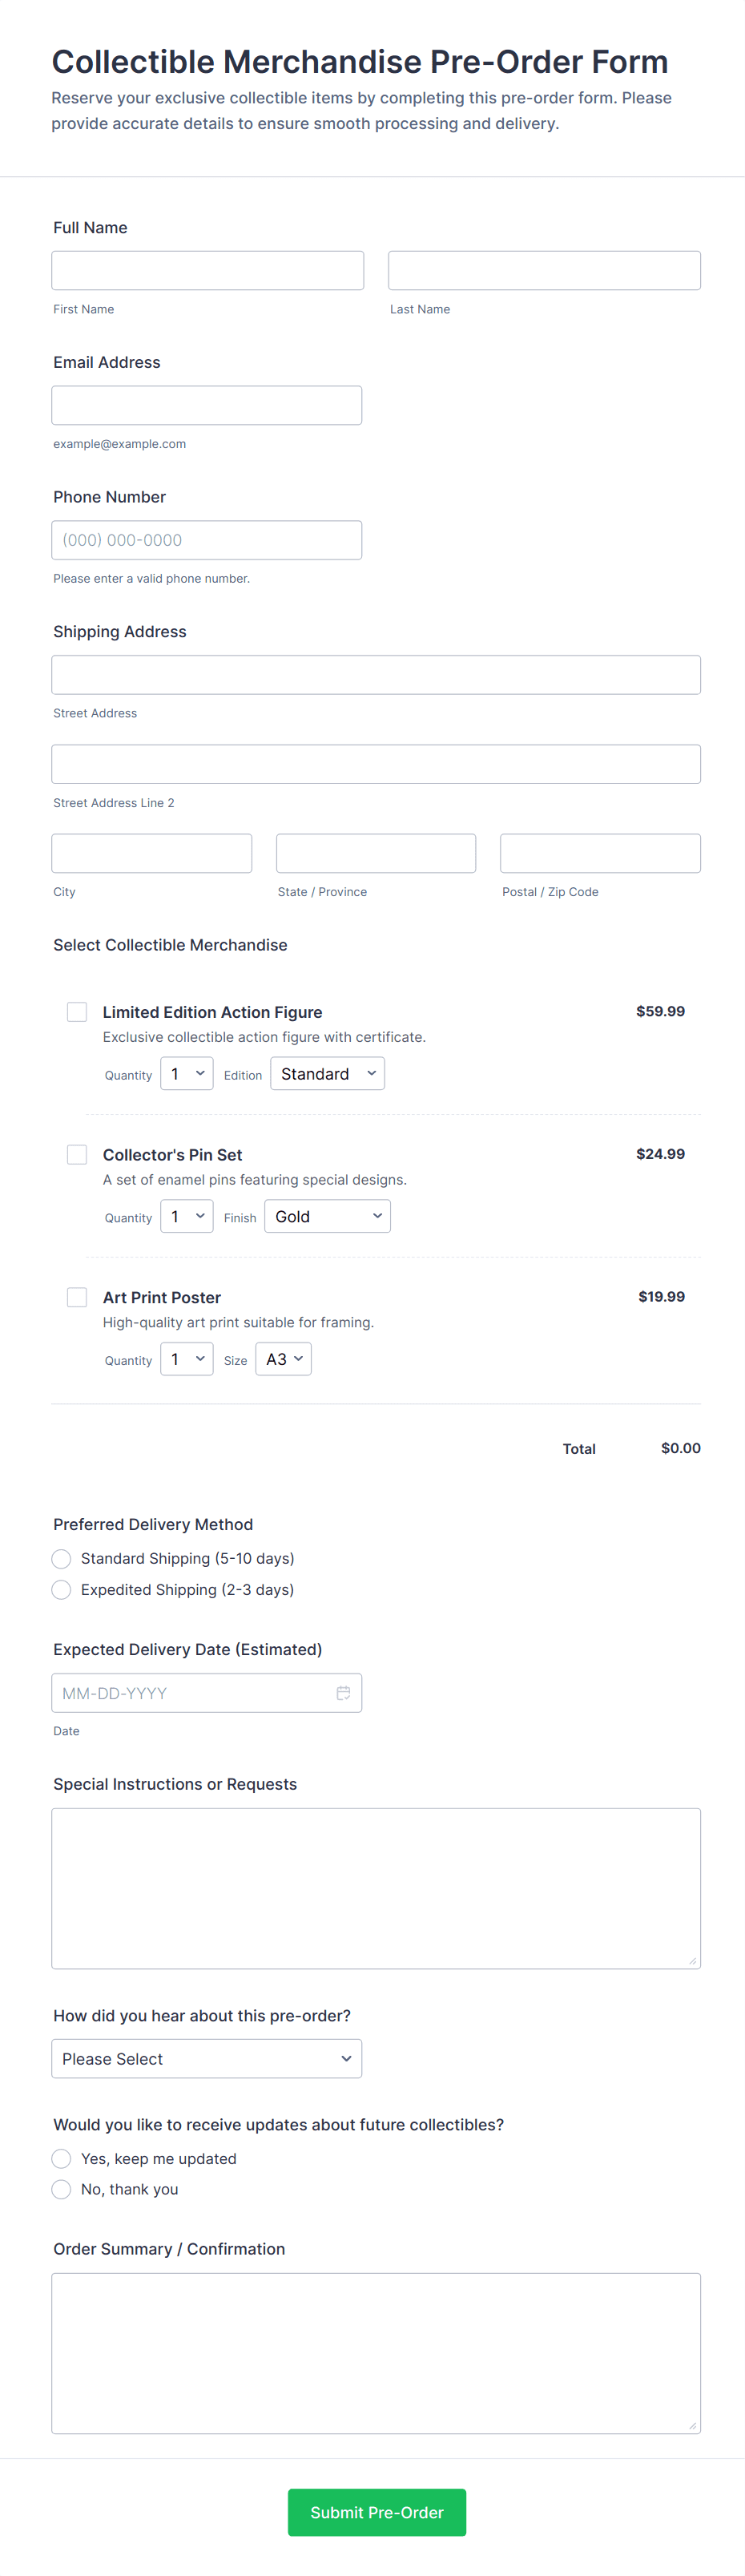Click the Order Summary / Confirmation textarea

point(376,2352)
